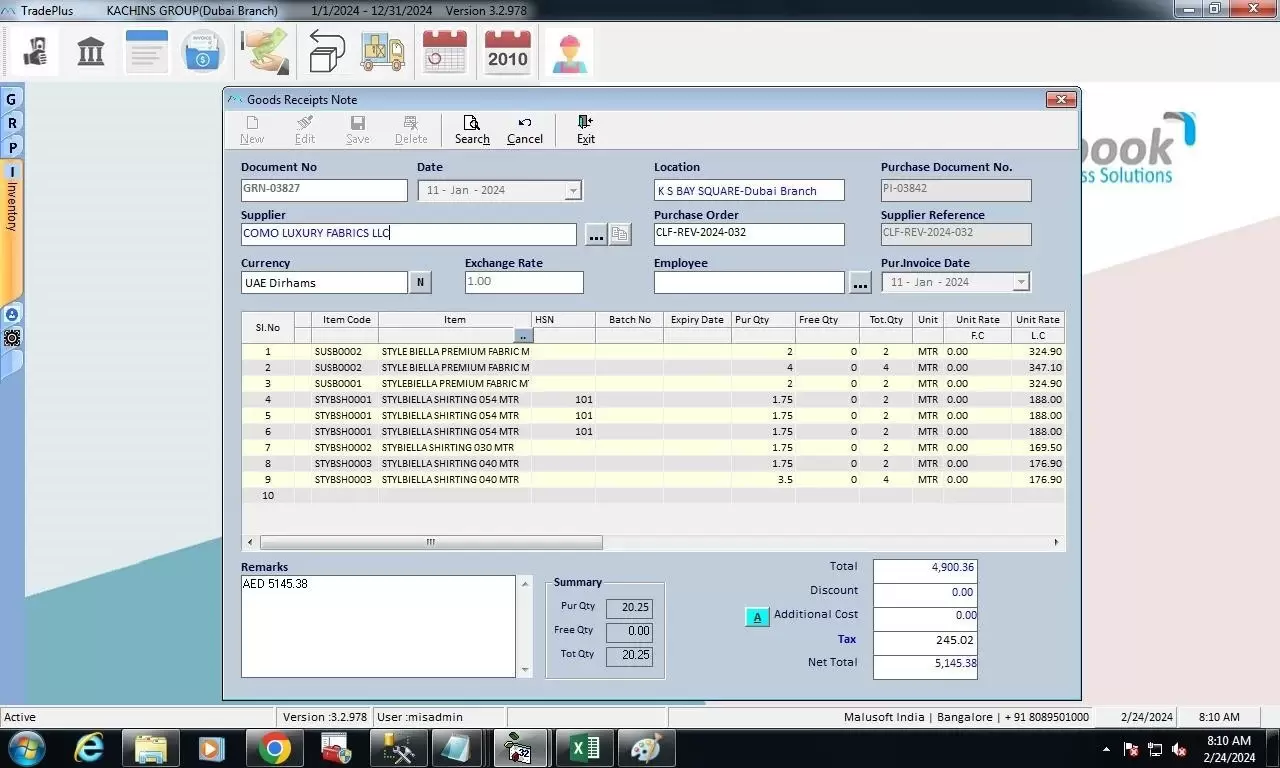Click the Discount amount field

coord(925,592)
